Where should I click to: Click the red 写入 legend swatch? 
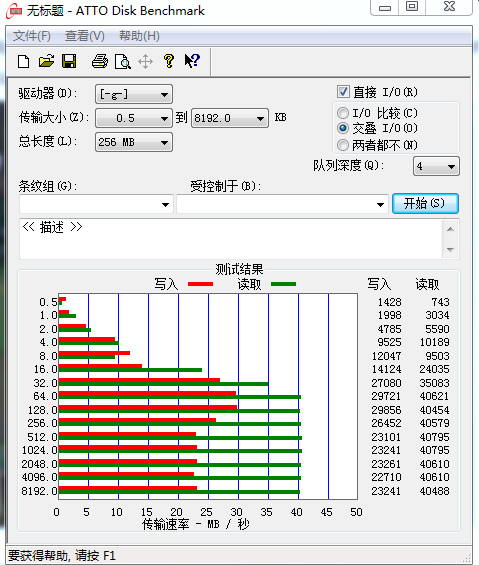pos(200,284)
